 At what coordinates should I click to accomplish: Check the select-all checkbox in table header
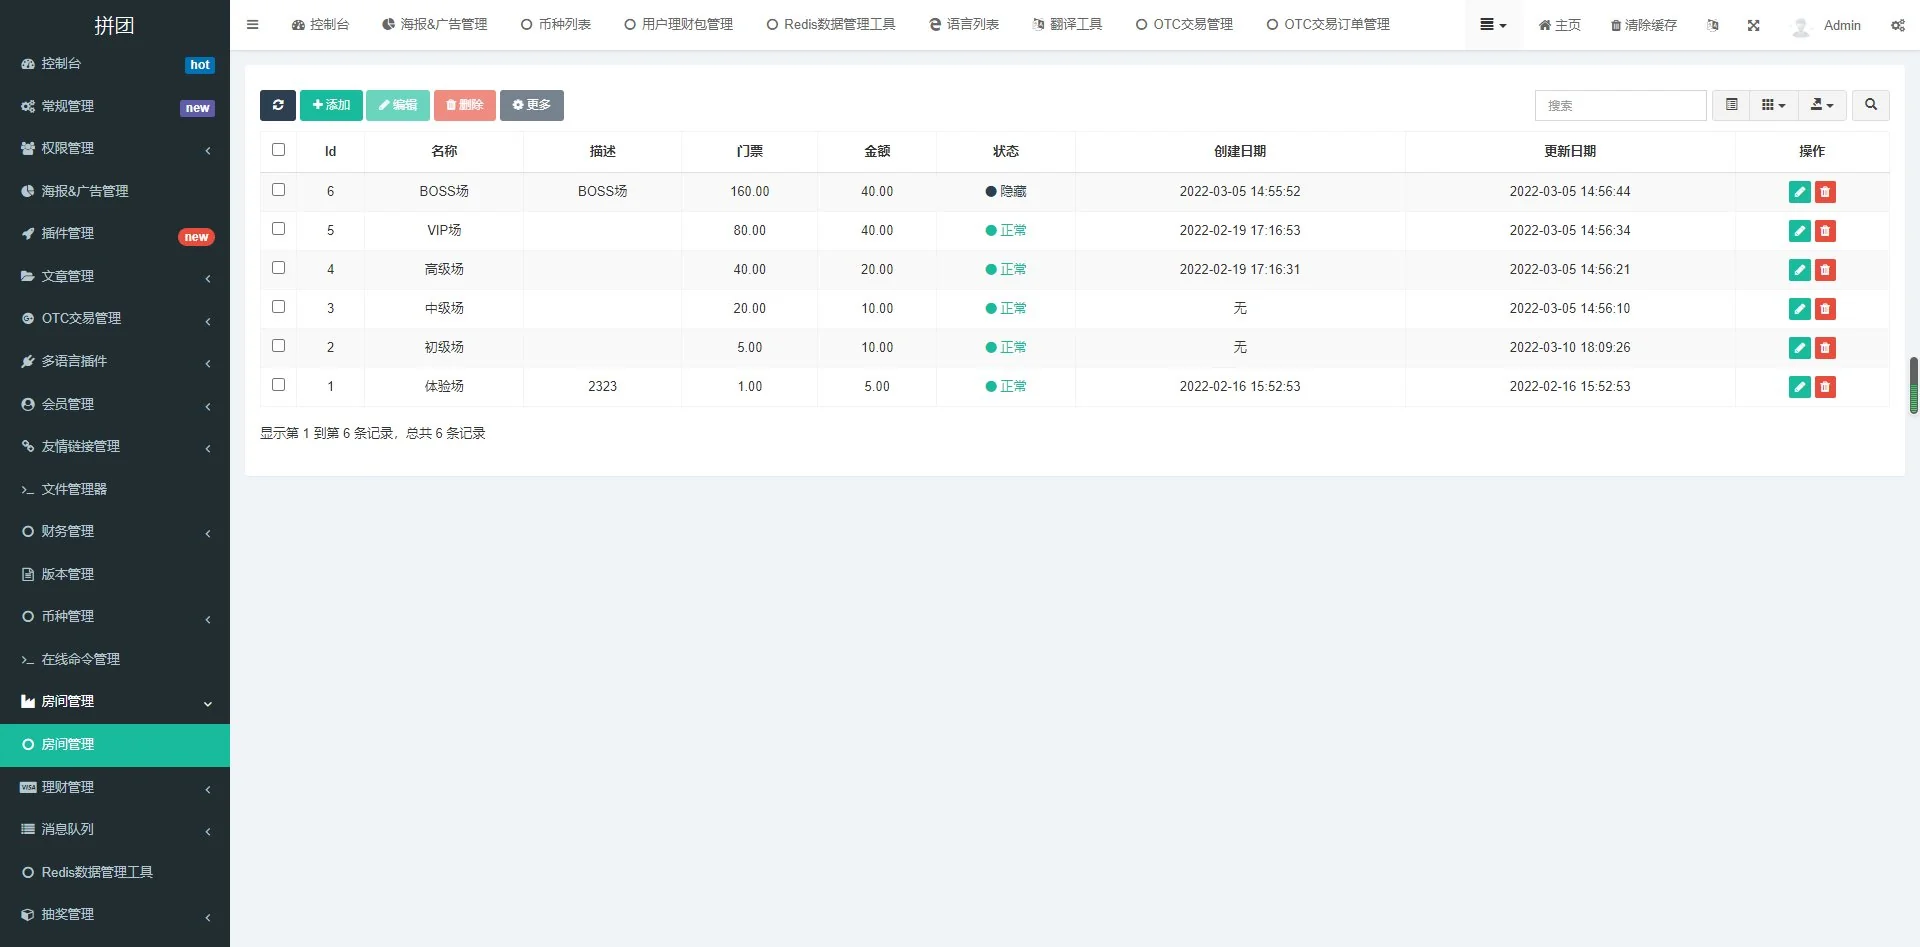pos(279,150)
